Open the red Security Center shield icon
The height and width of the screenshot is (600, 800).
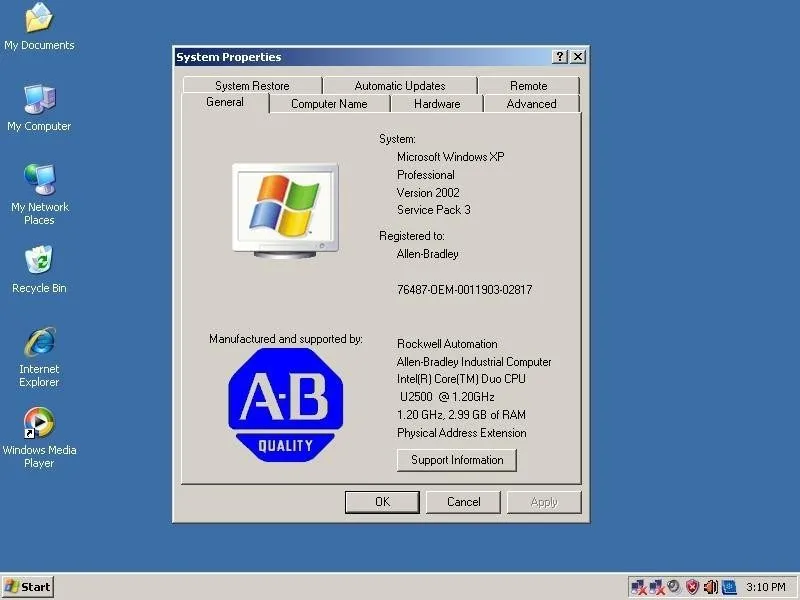click(x=692, y=587)
